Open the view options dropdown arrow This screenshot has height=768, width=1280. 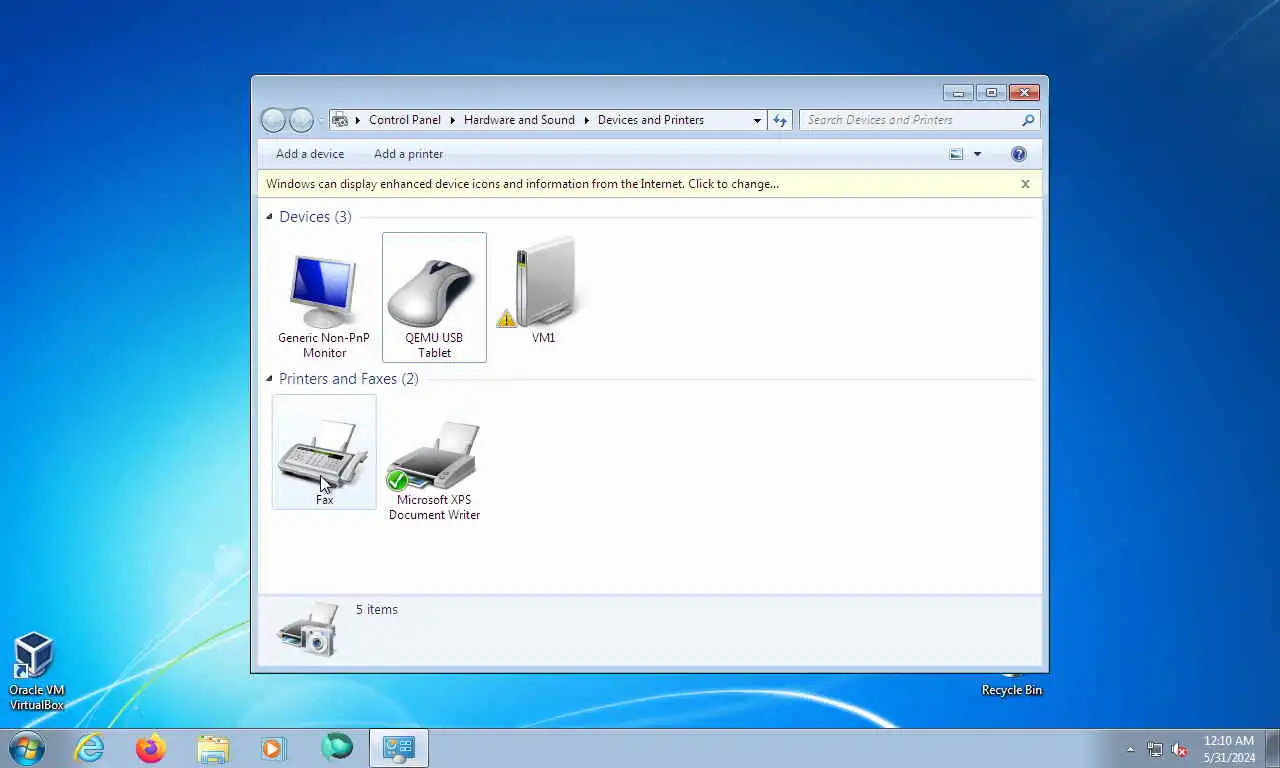[x=977, y=154]
